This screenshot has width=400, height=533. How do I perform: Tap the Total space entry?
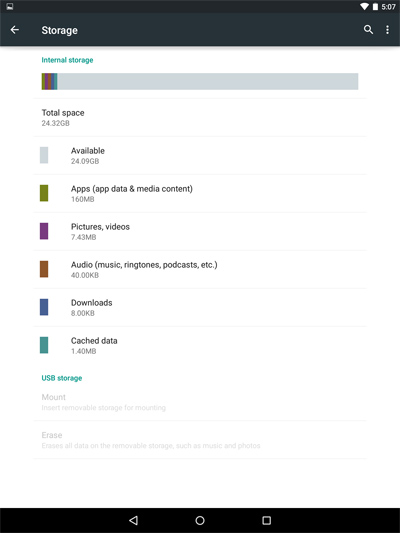(x=200, y=118)
